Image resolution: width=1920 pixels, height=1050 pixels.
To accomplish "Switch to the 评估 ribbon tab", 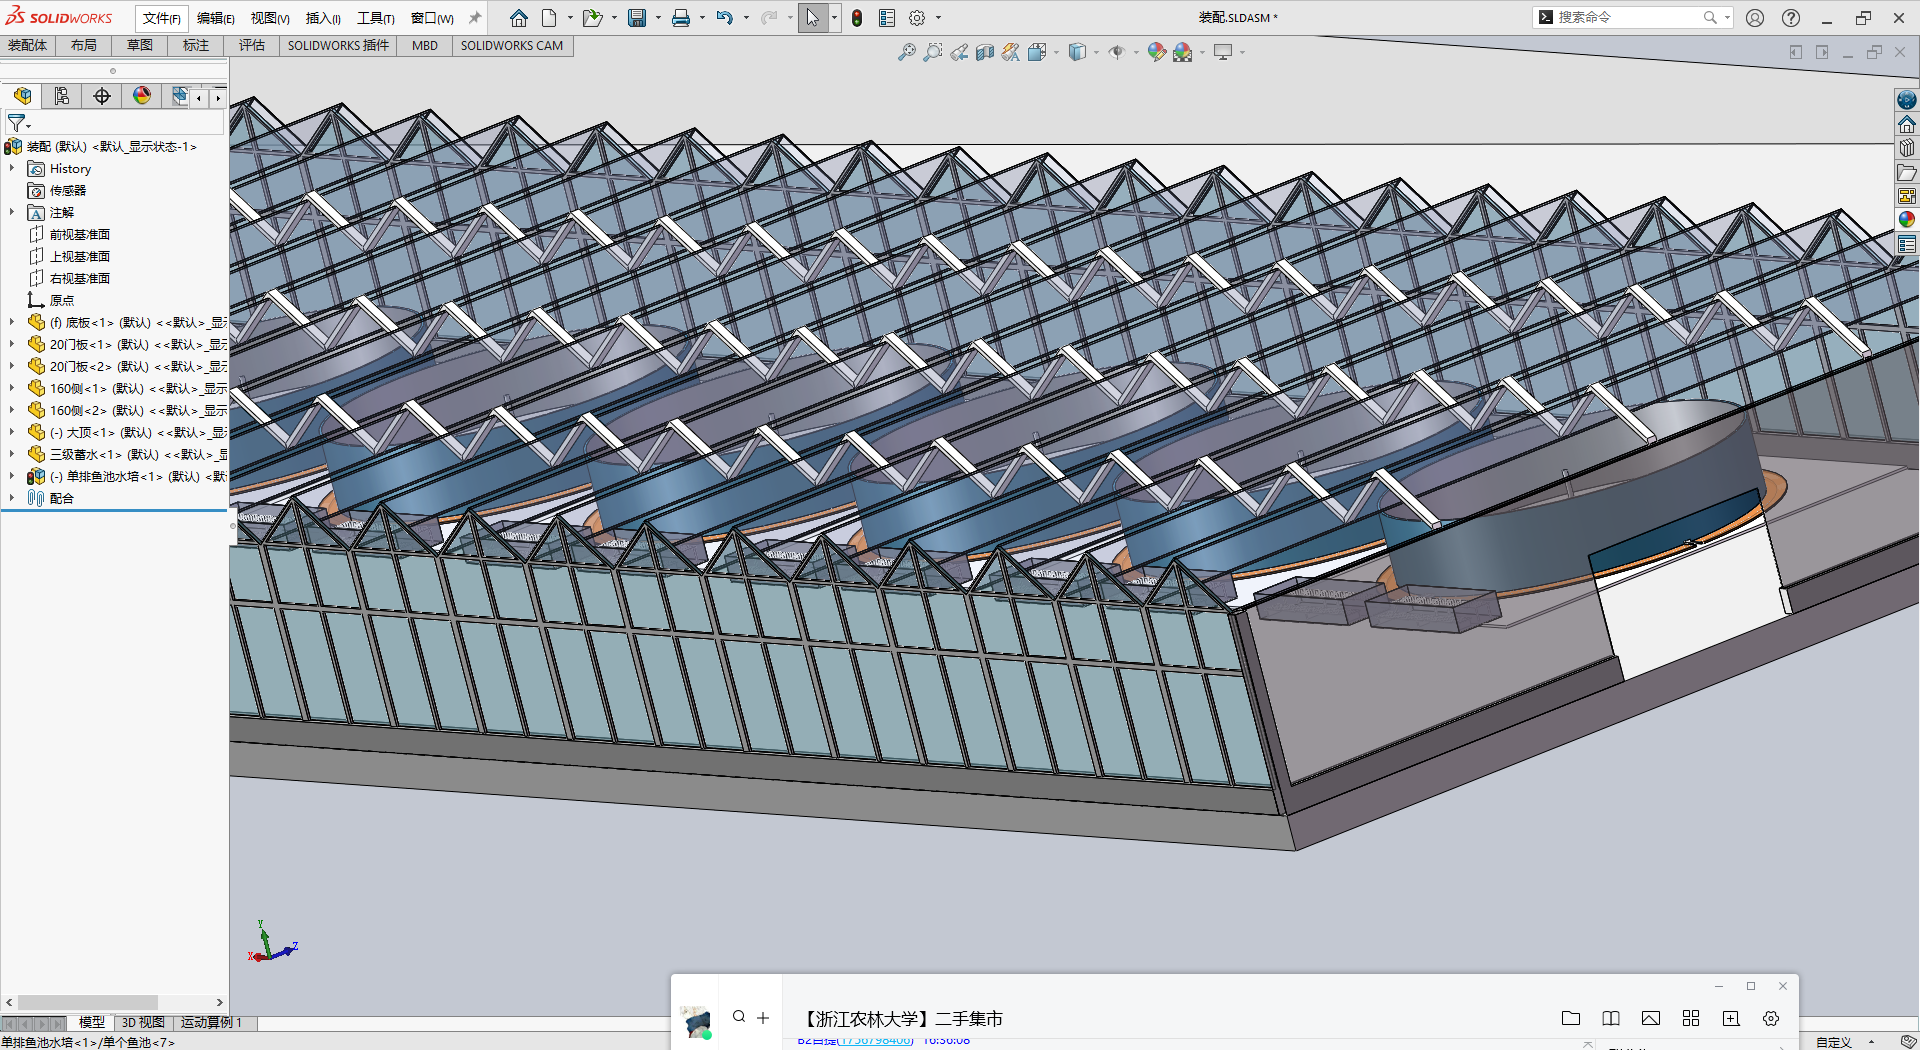I will pyautogui.click(x=252, y=45).
